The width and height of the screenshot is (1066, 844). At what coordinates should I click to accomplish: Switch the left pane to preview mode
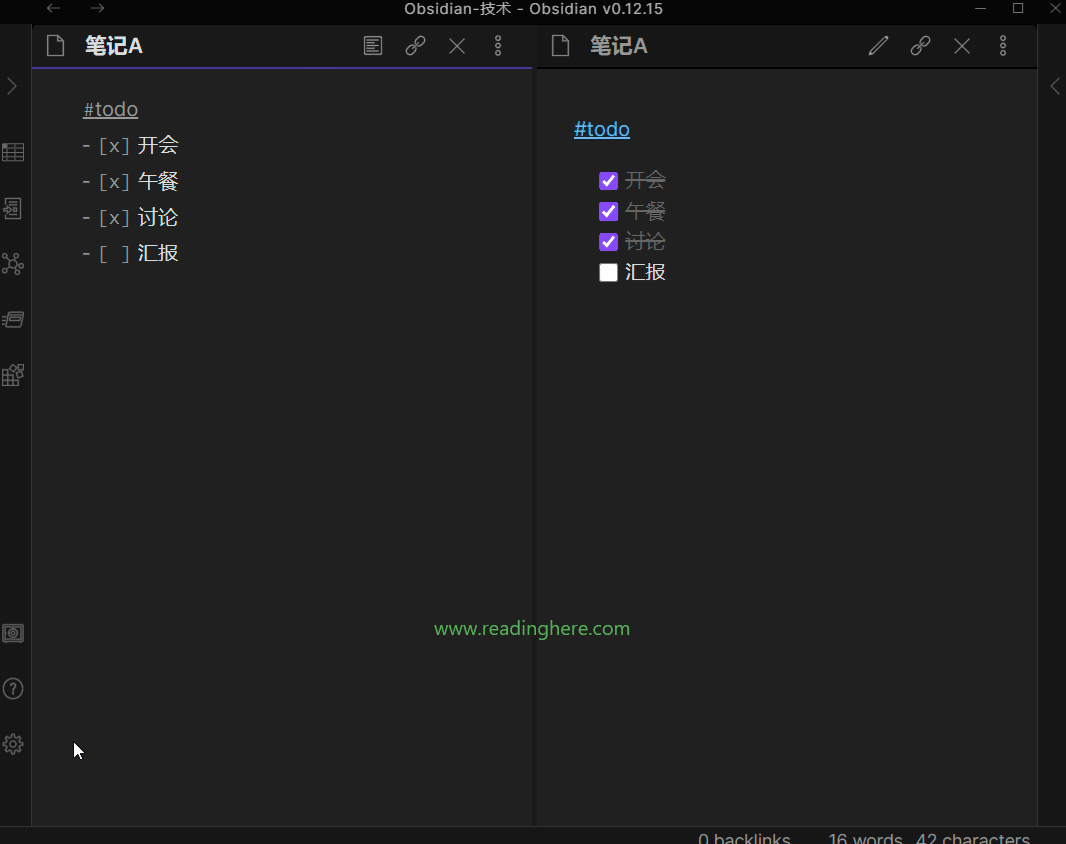click(x=373, y=45)
